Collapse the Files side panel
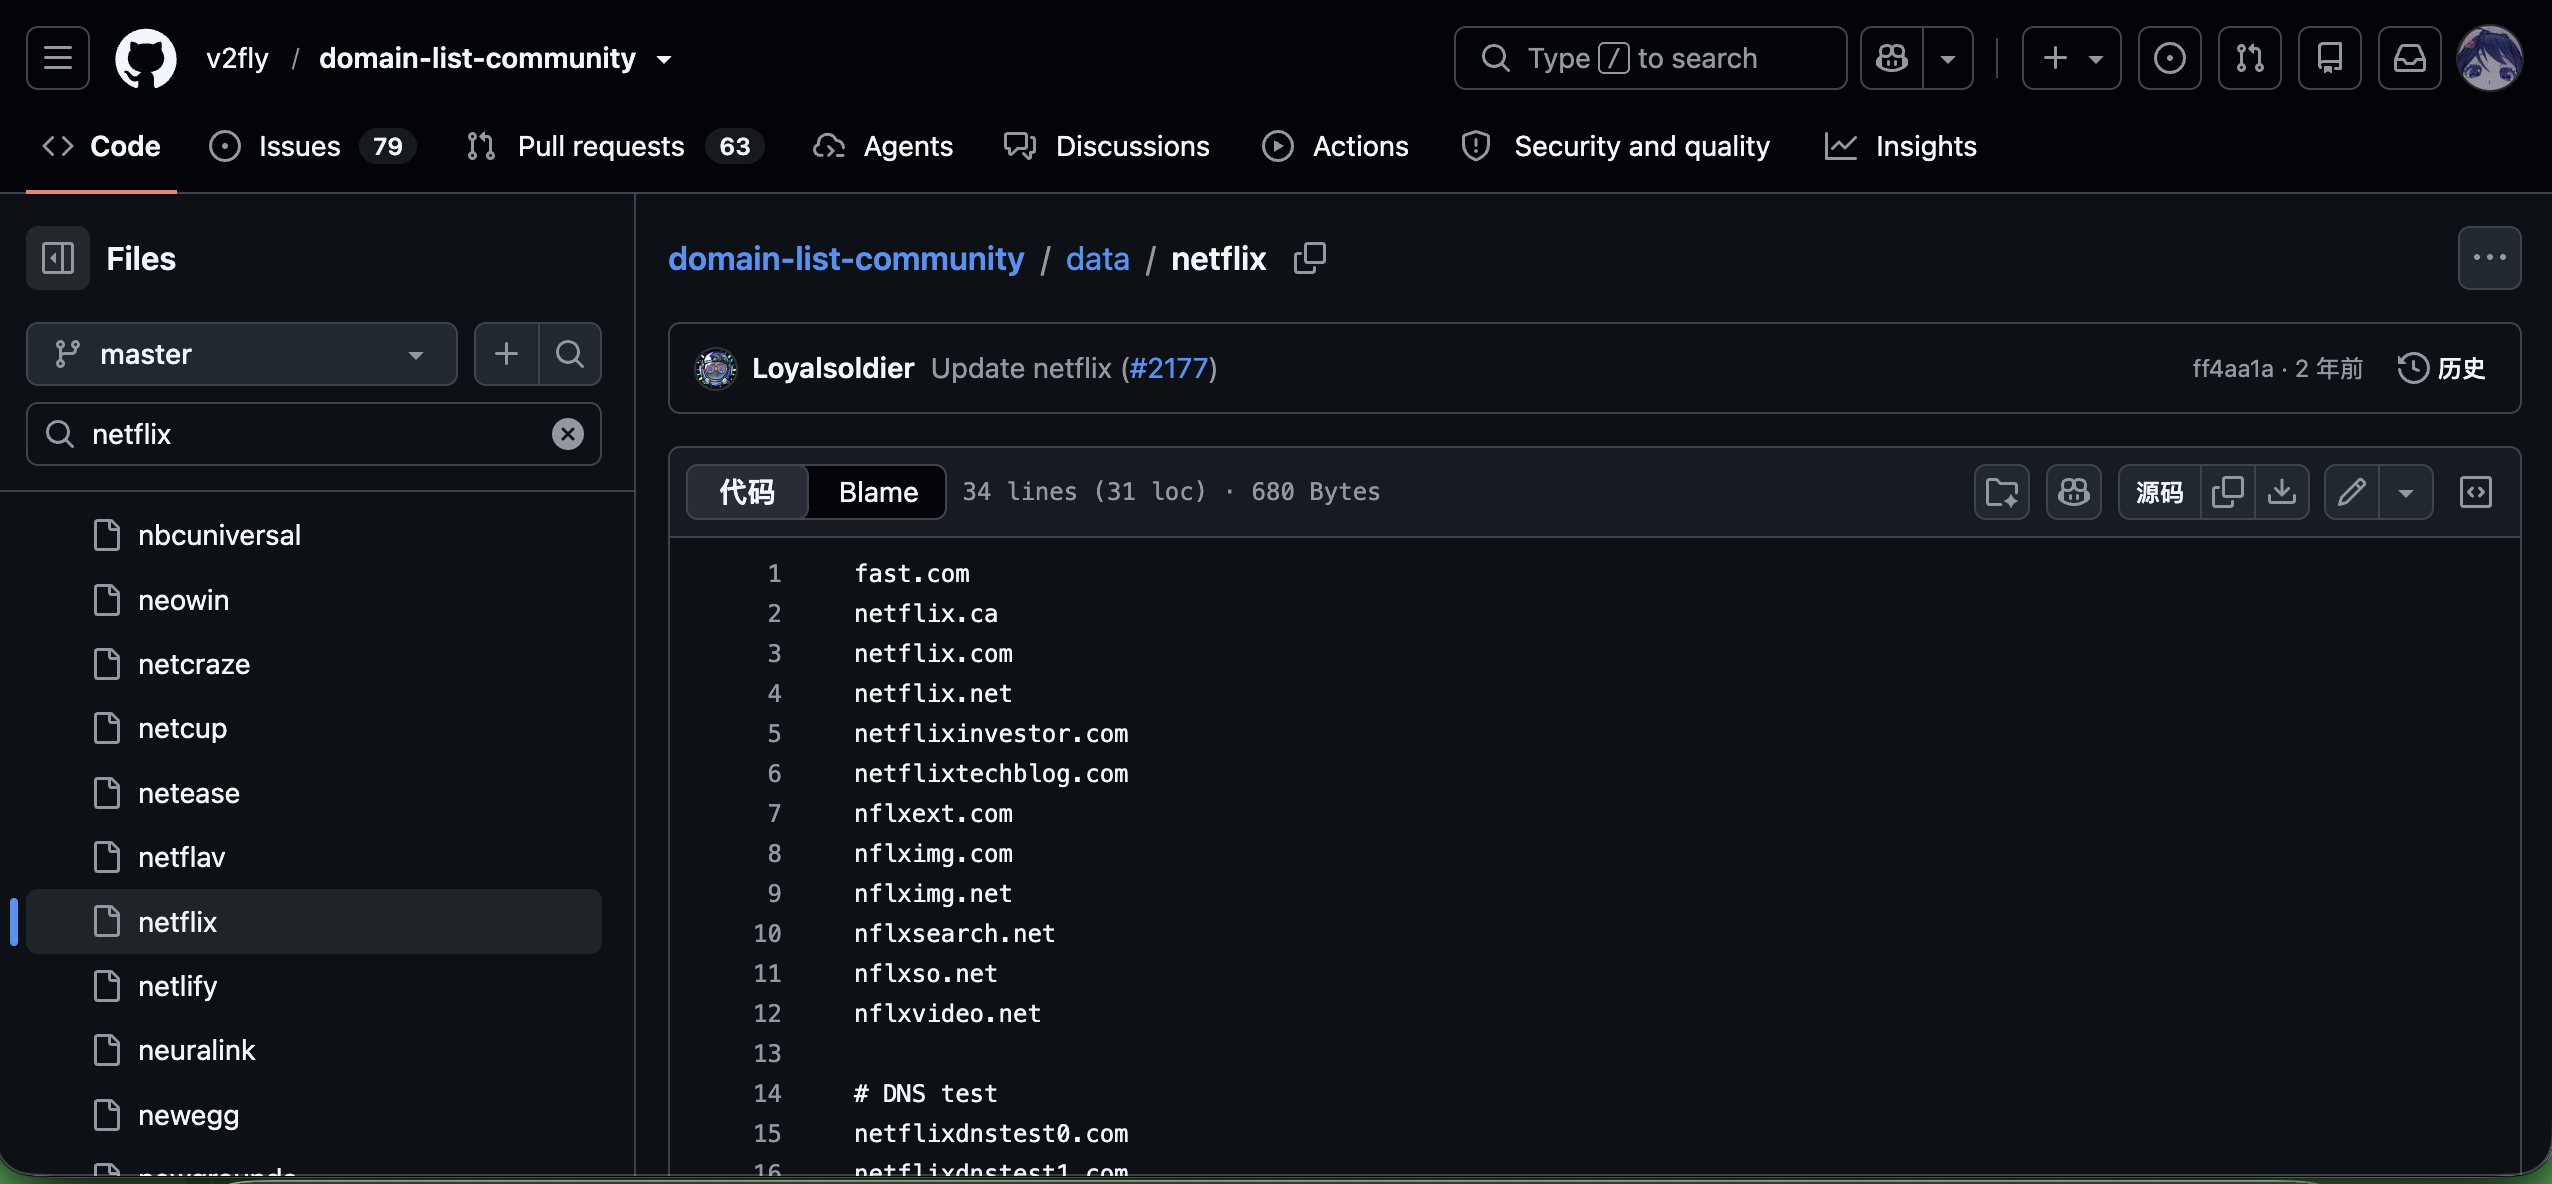2552x1184 pixels. click(58, 258)
